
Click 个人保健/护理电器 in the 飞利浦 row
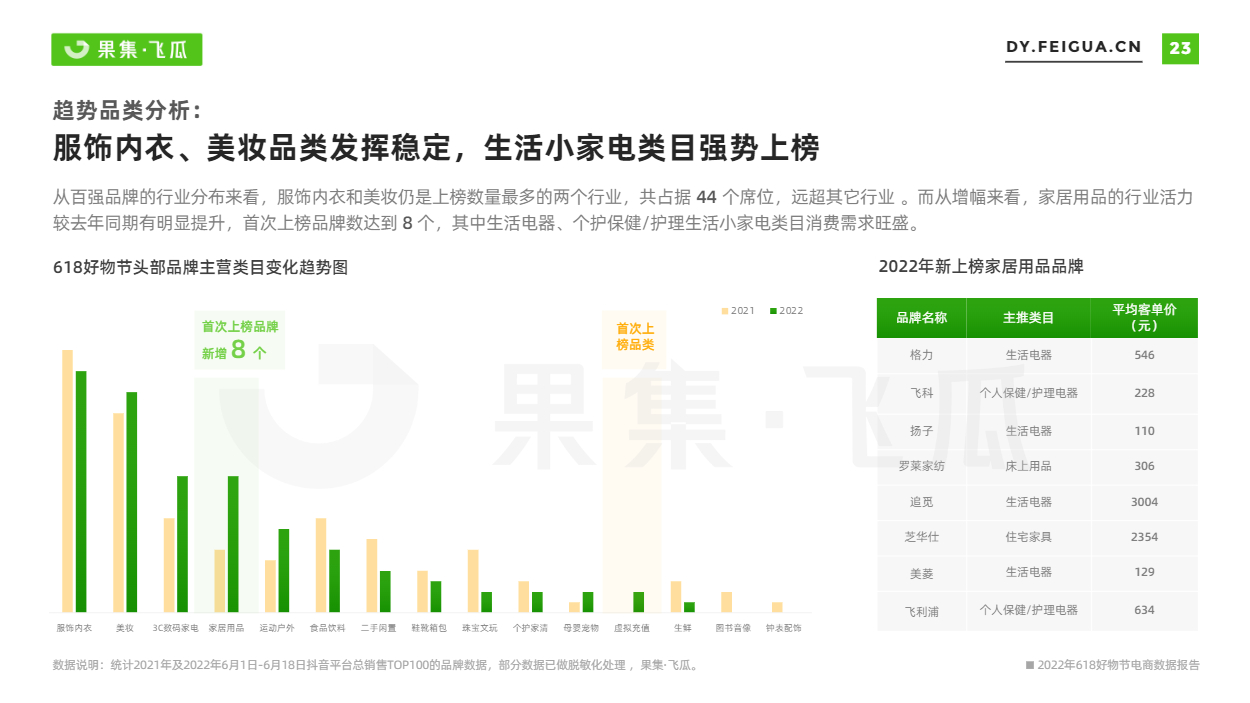click(x=1029, y=610)
